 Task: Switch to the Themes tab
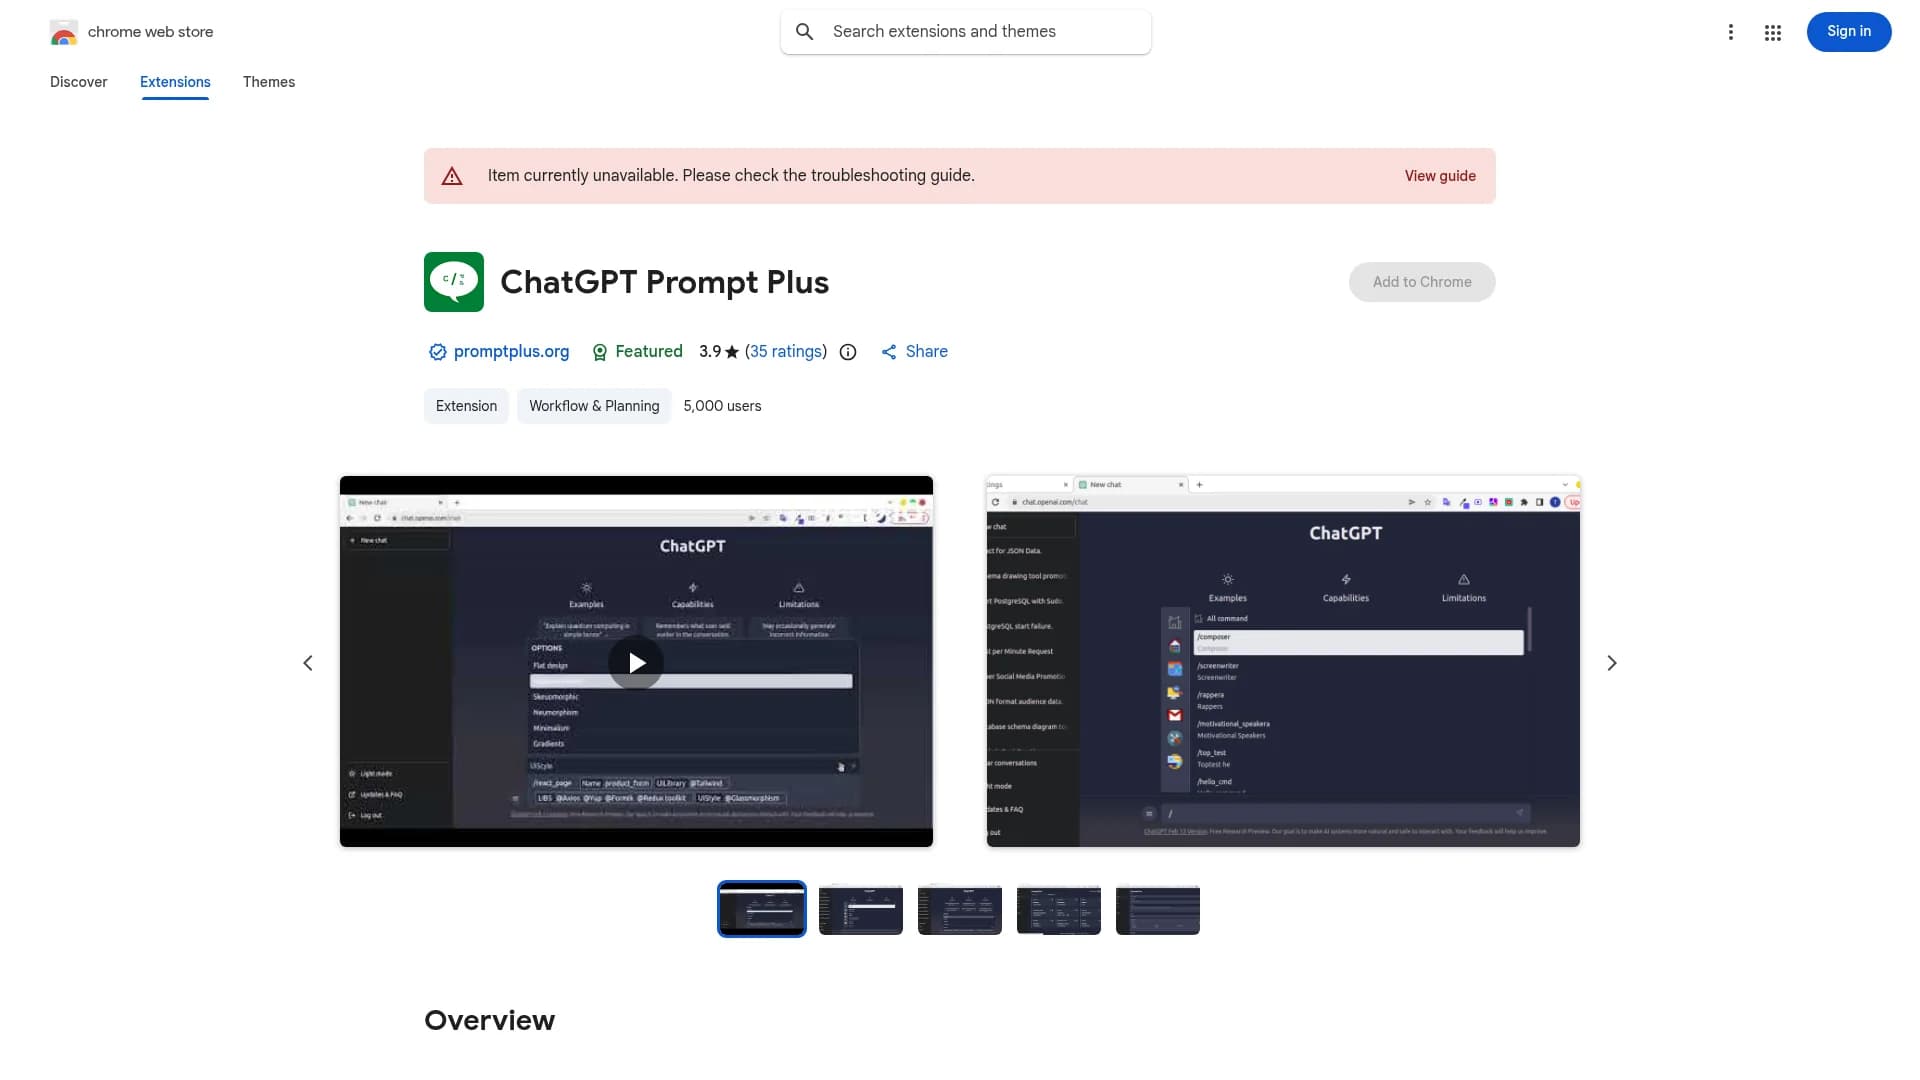269,82
